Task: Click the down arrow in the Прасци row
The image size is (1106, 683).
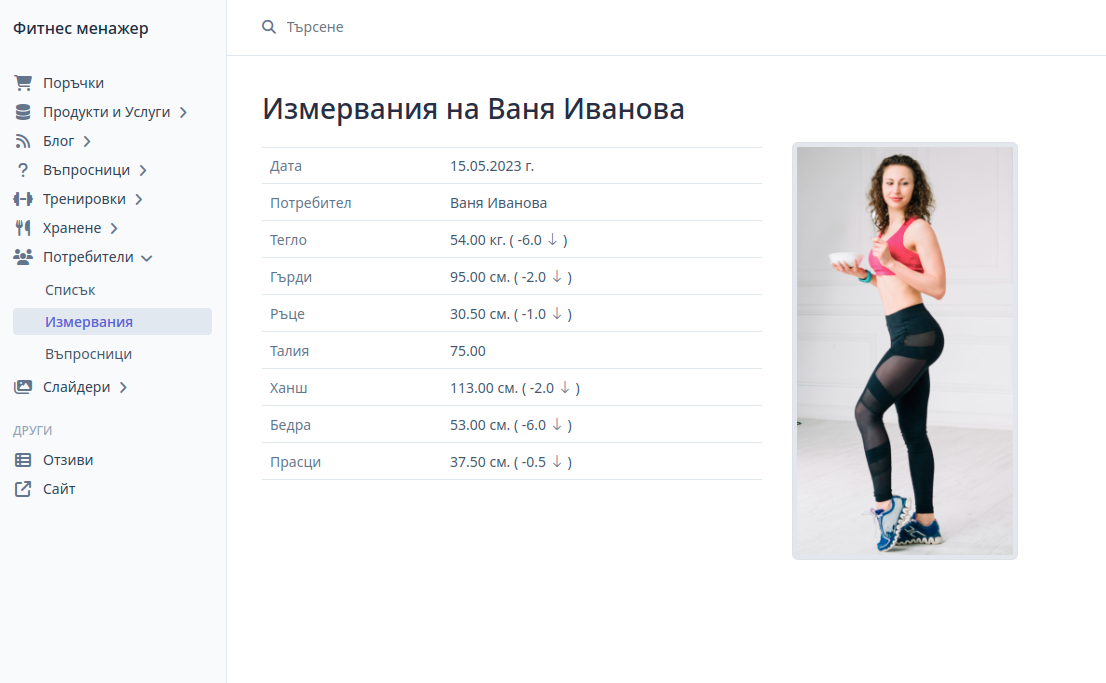Action: tap(557, 461)
